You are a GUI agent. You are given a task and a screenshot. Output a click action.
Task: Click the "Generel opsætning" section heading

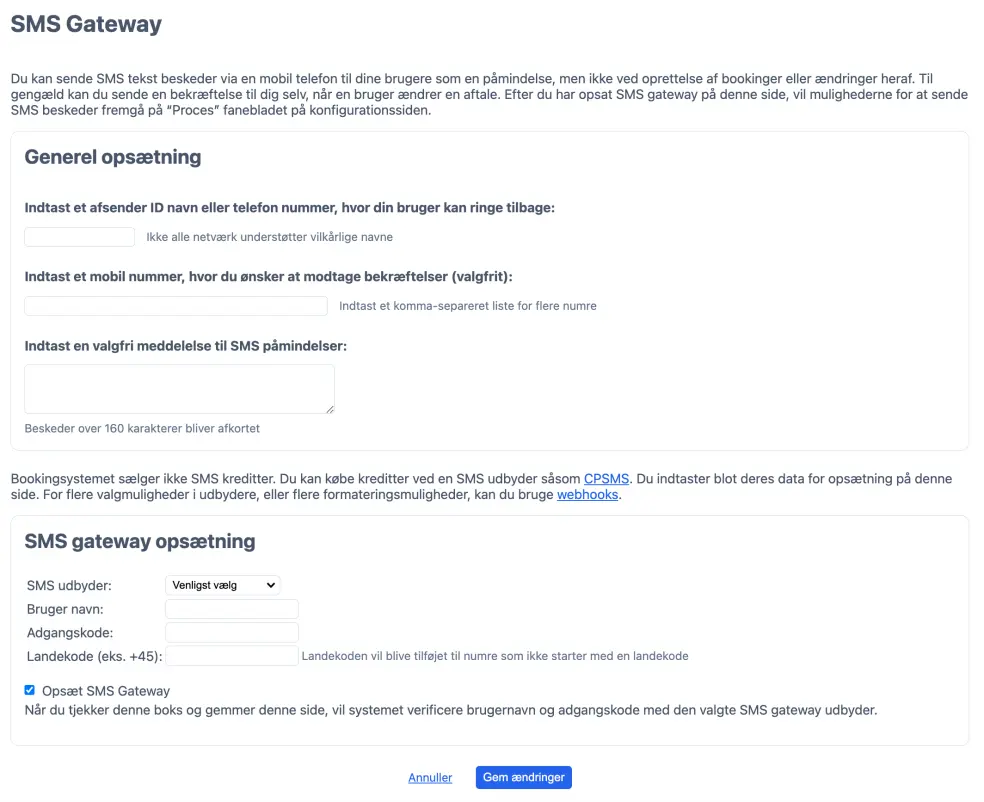pyautogui.click(x=112, y=157)
